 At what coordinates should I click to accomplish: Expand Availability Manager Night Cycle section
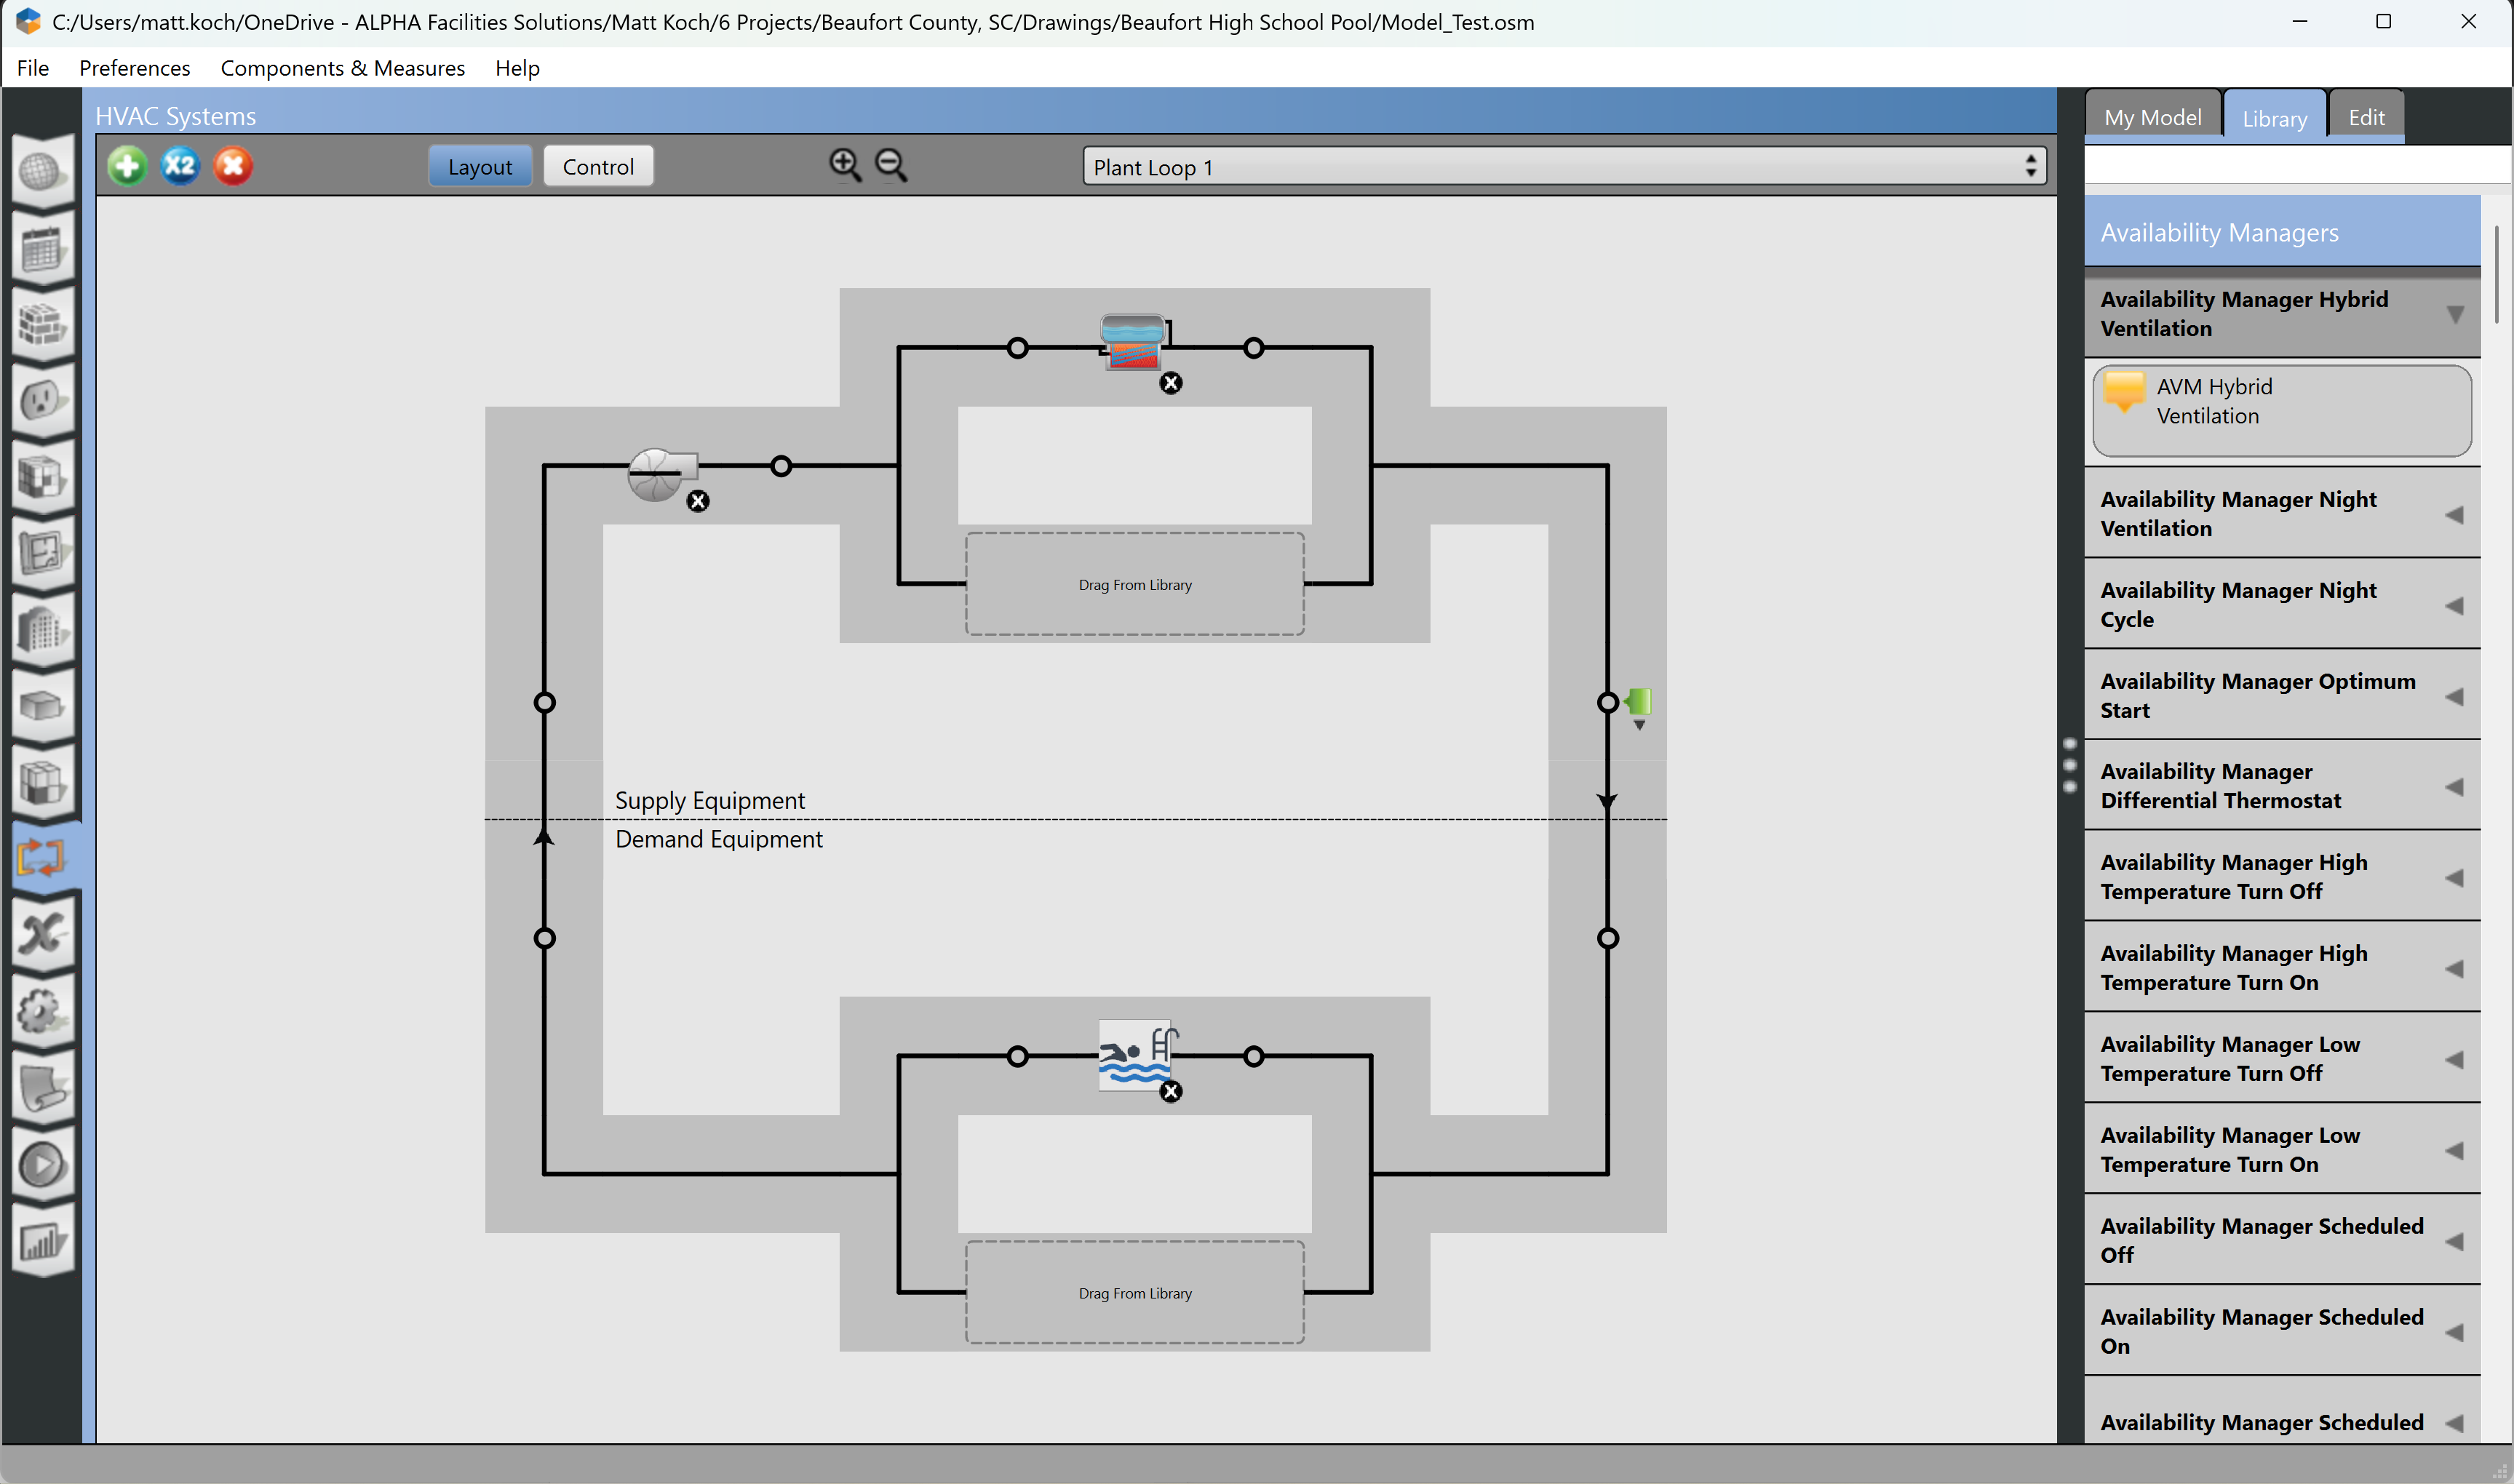[x=2282, y=605]
